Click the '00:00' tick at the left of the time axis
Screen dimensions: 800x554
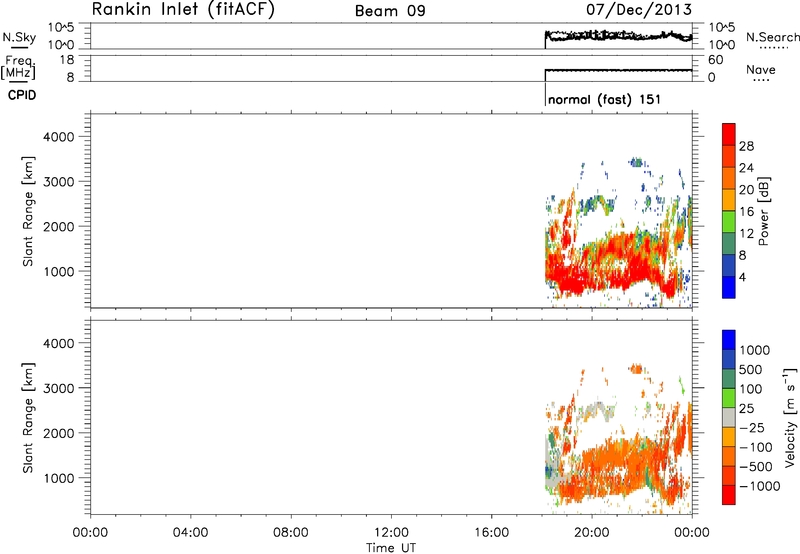click(90, 533)
